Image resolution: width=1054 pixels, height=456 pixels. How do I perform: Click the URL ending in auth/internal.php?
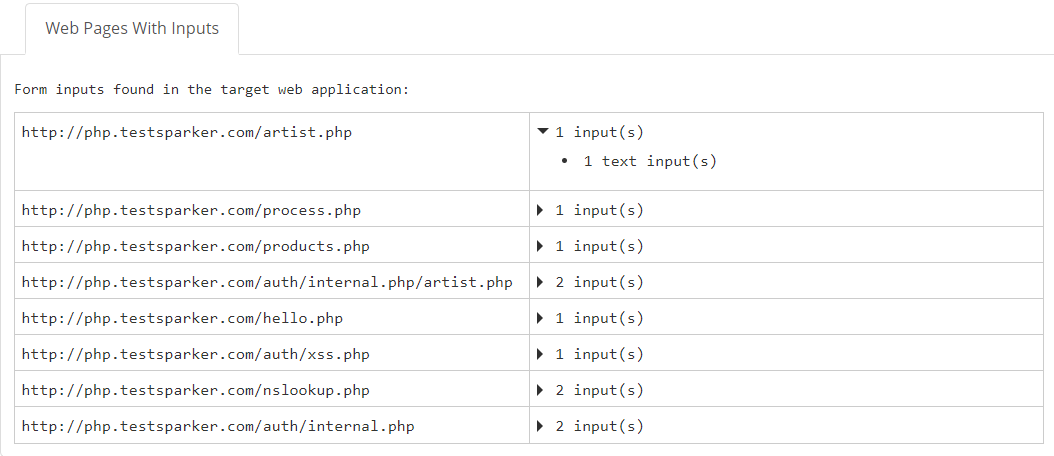218,426
